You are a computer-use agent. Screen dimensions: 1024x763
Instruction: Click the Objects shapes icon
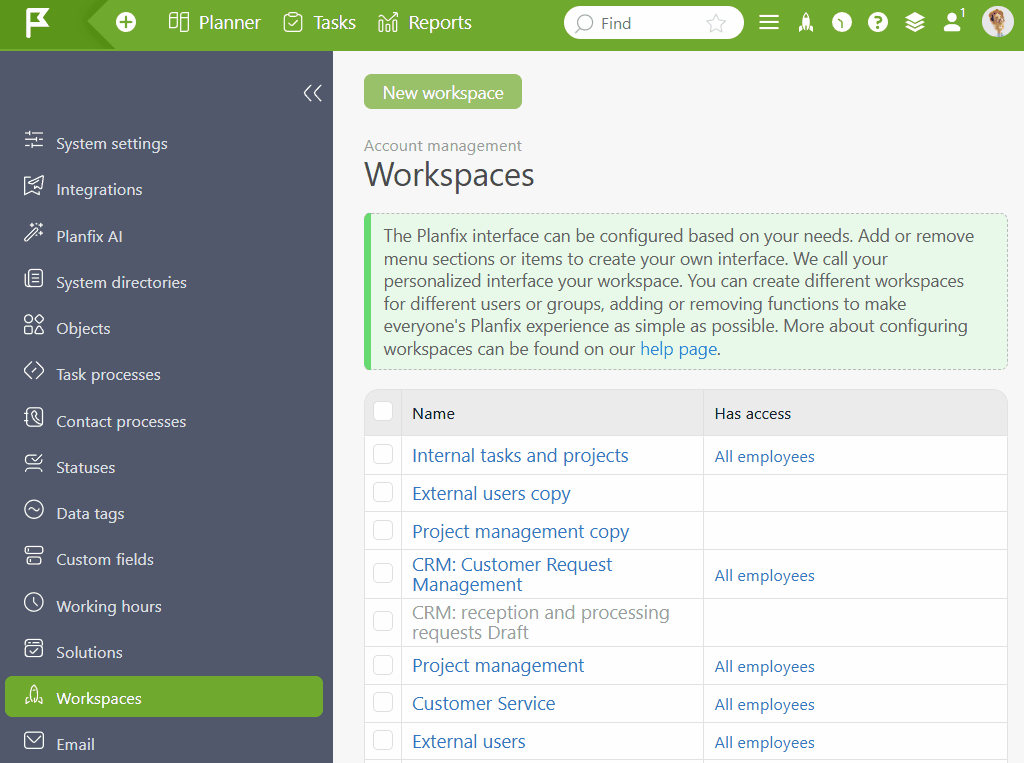pyautogui.click(x=34, y=325)
